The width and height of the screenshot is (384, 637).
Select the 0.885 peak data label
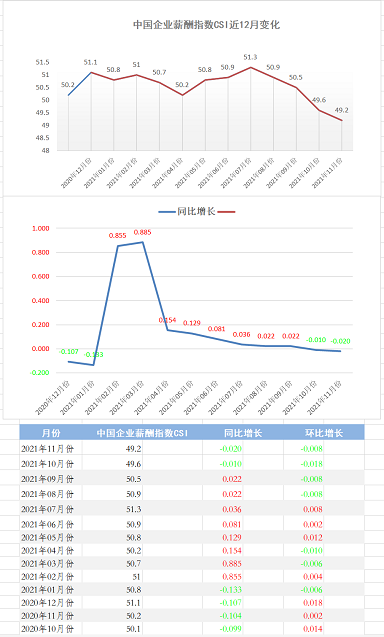coord(142,232)
